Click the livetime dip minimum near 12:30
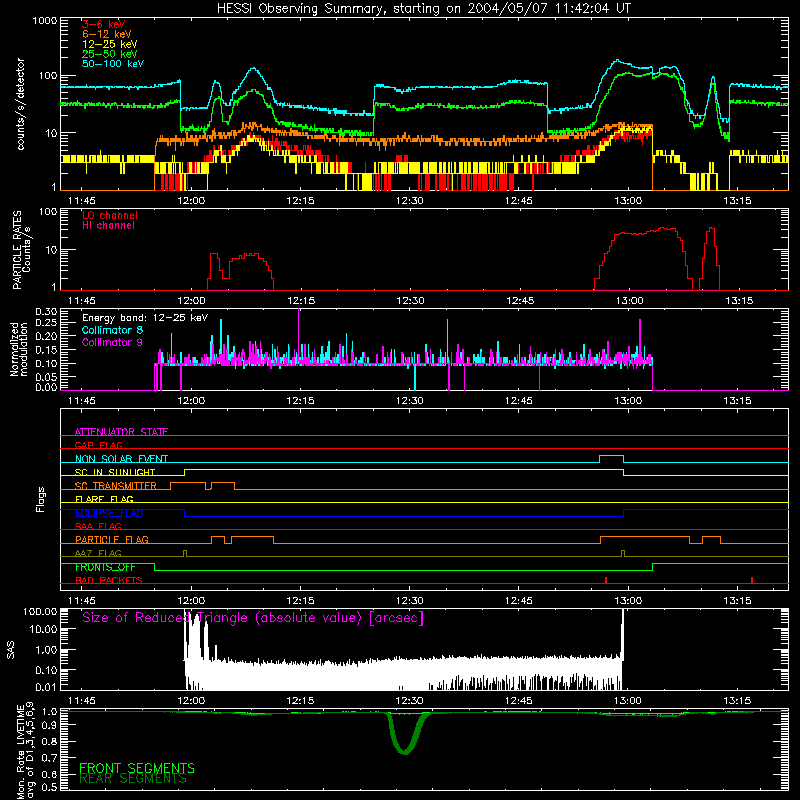Viewport: 800px width, 800px height. [x=404, y=751]
